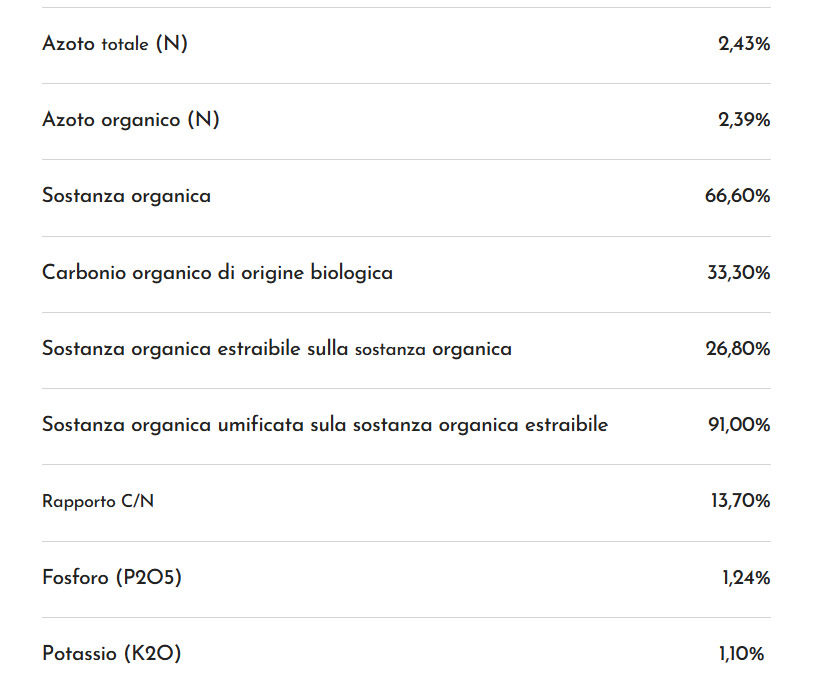Select the Fosforo (P2O5) label

click(x=112, y=577)
